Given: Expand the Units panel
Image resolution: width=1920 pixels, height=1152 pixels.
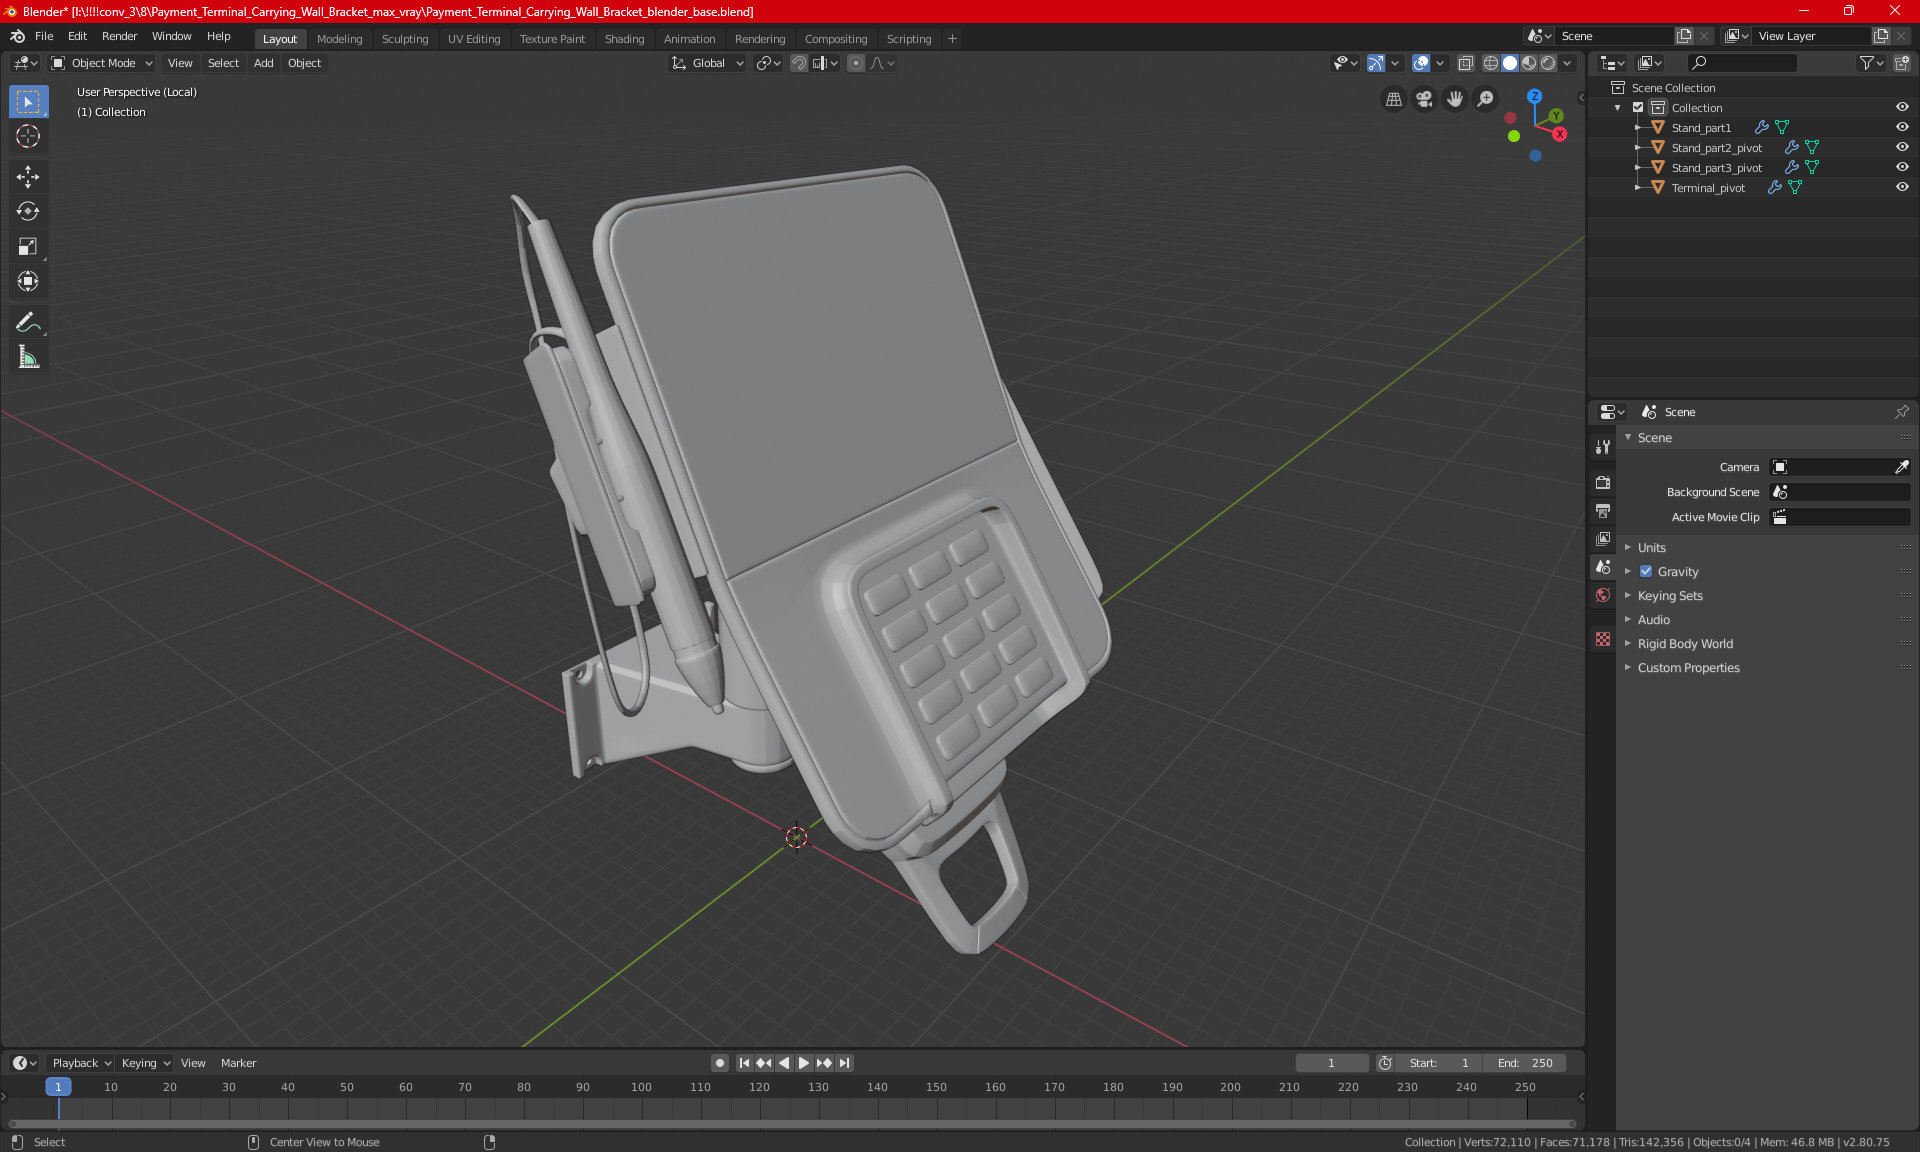Looking at the screenshot, I should click(x=1651, y=547).
